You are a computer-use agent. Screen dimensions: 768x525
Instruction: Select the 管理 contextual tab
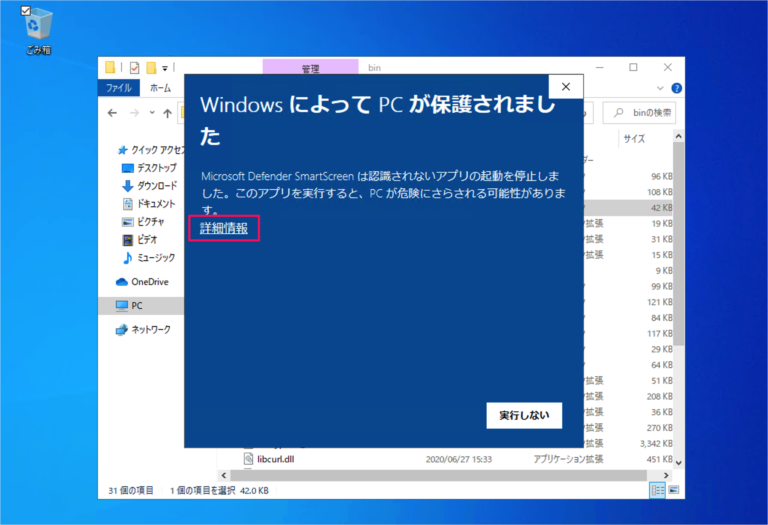[x=311, y=68]
